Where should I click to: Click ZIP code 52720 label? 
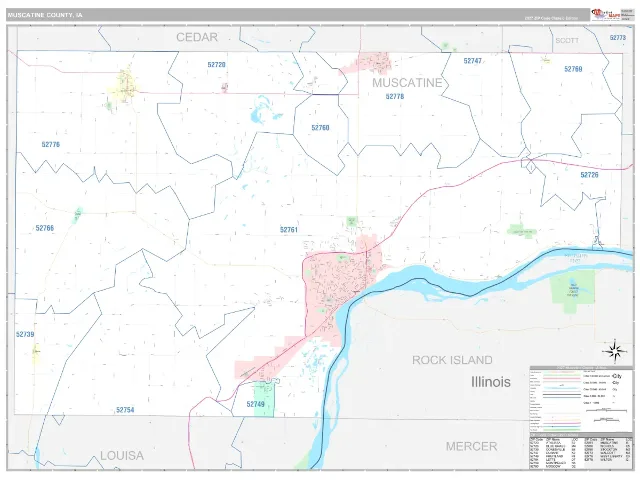click(x=216, y=64)
